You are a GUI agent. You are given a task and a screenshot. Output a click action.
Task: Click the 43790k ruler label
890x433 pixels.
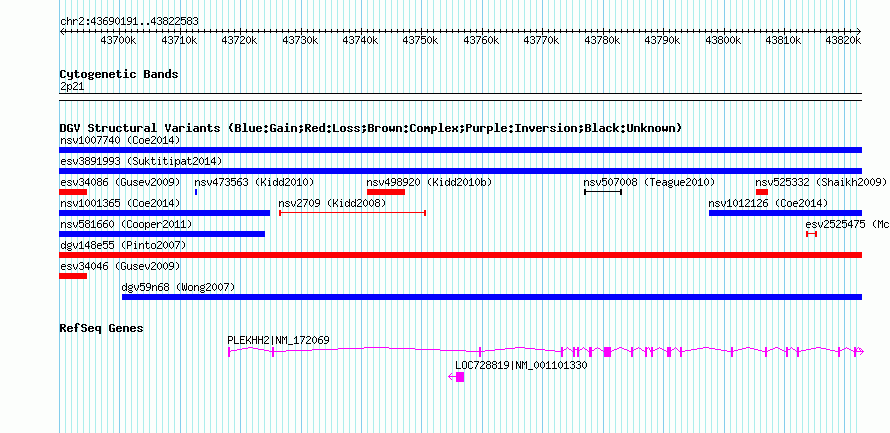(x=662, y=40)
